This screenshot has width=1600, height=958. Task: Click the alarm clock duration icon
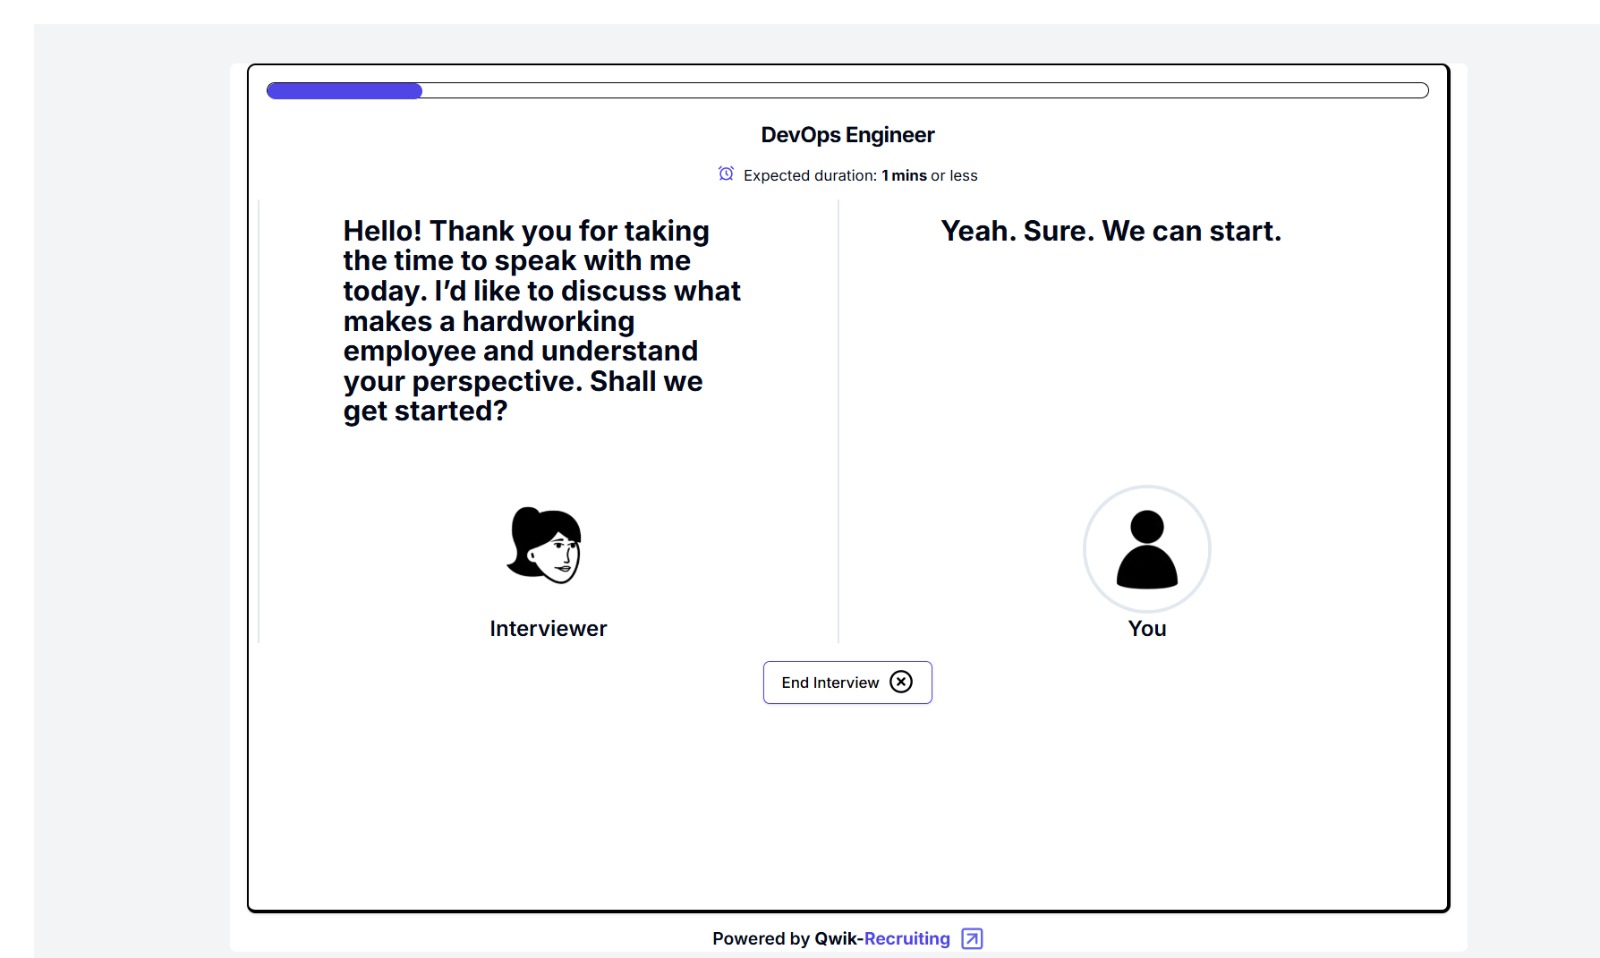[x=726, y=174]
